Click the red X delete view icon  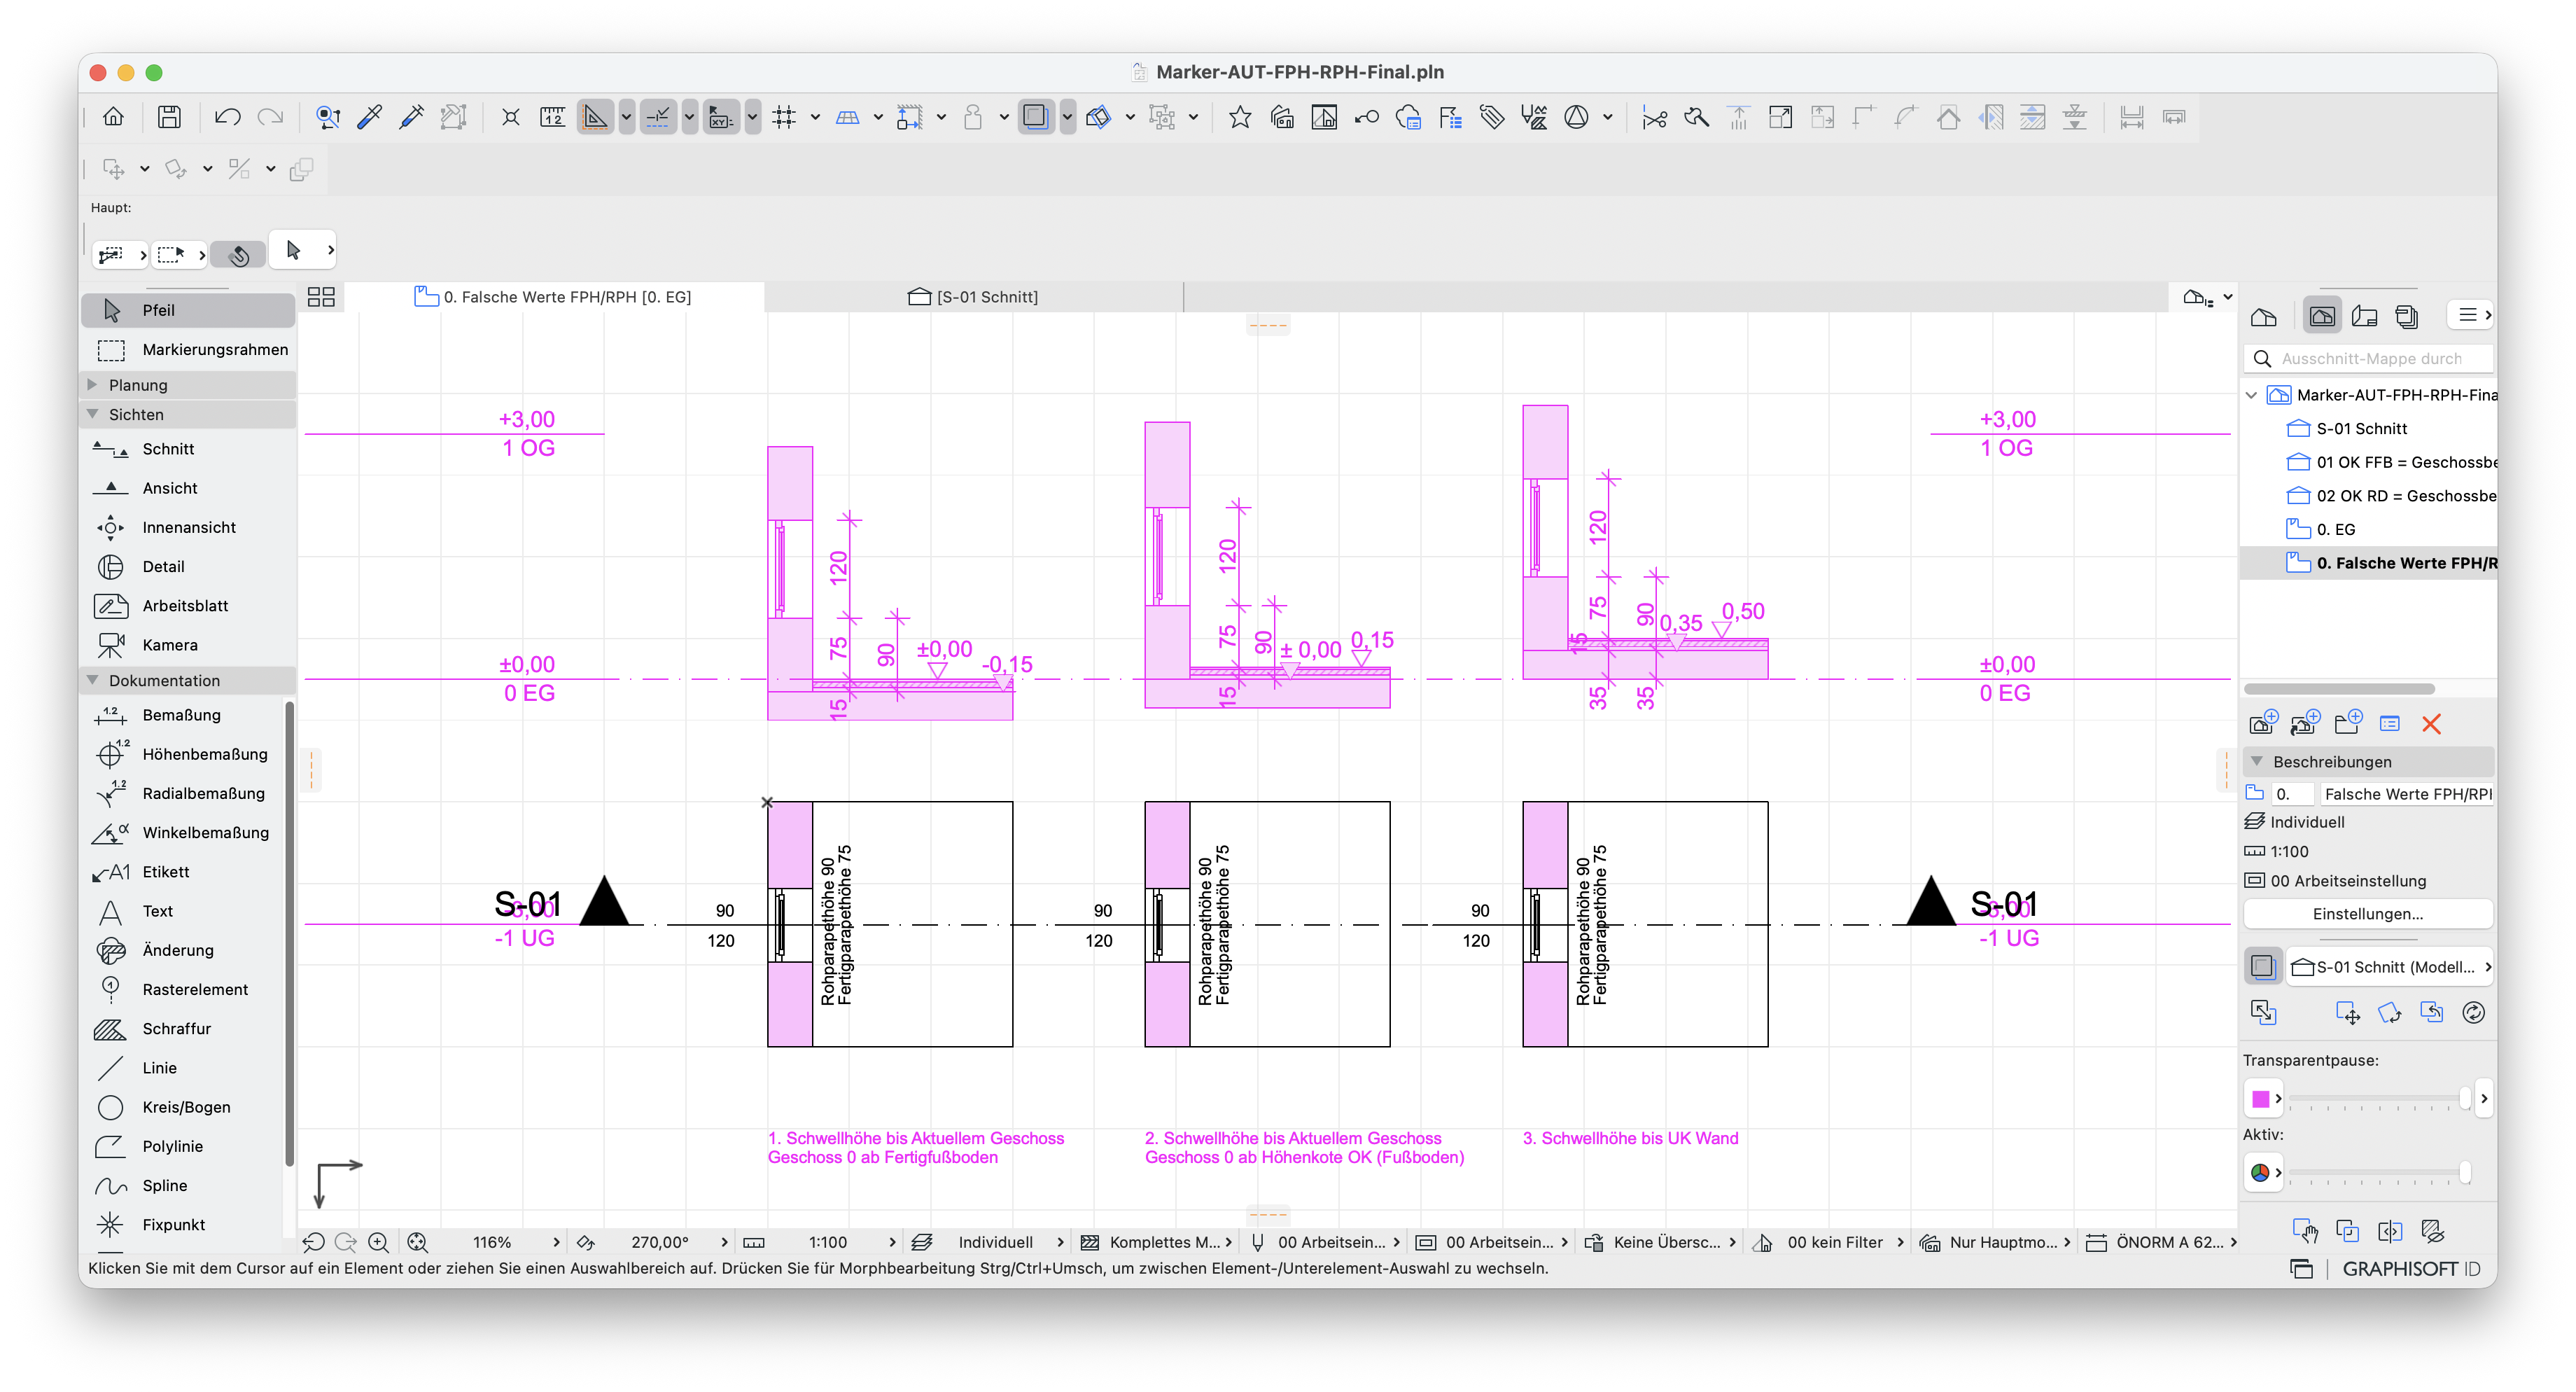point(2431,724)
